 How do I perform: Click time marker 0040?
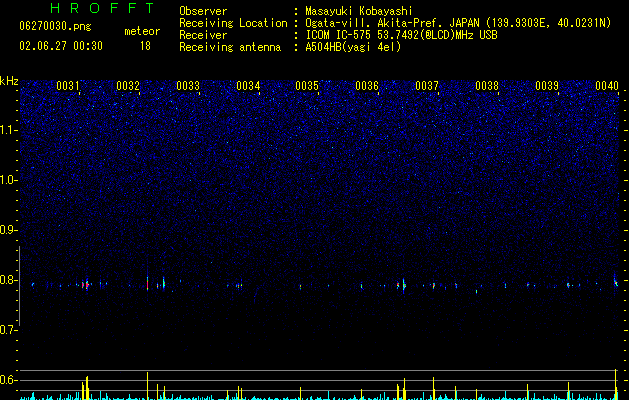(x=607, y=86)
